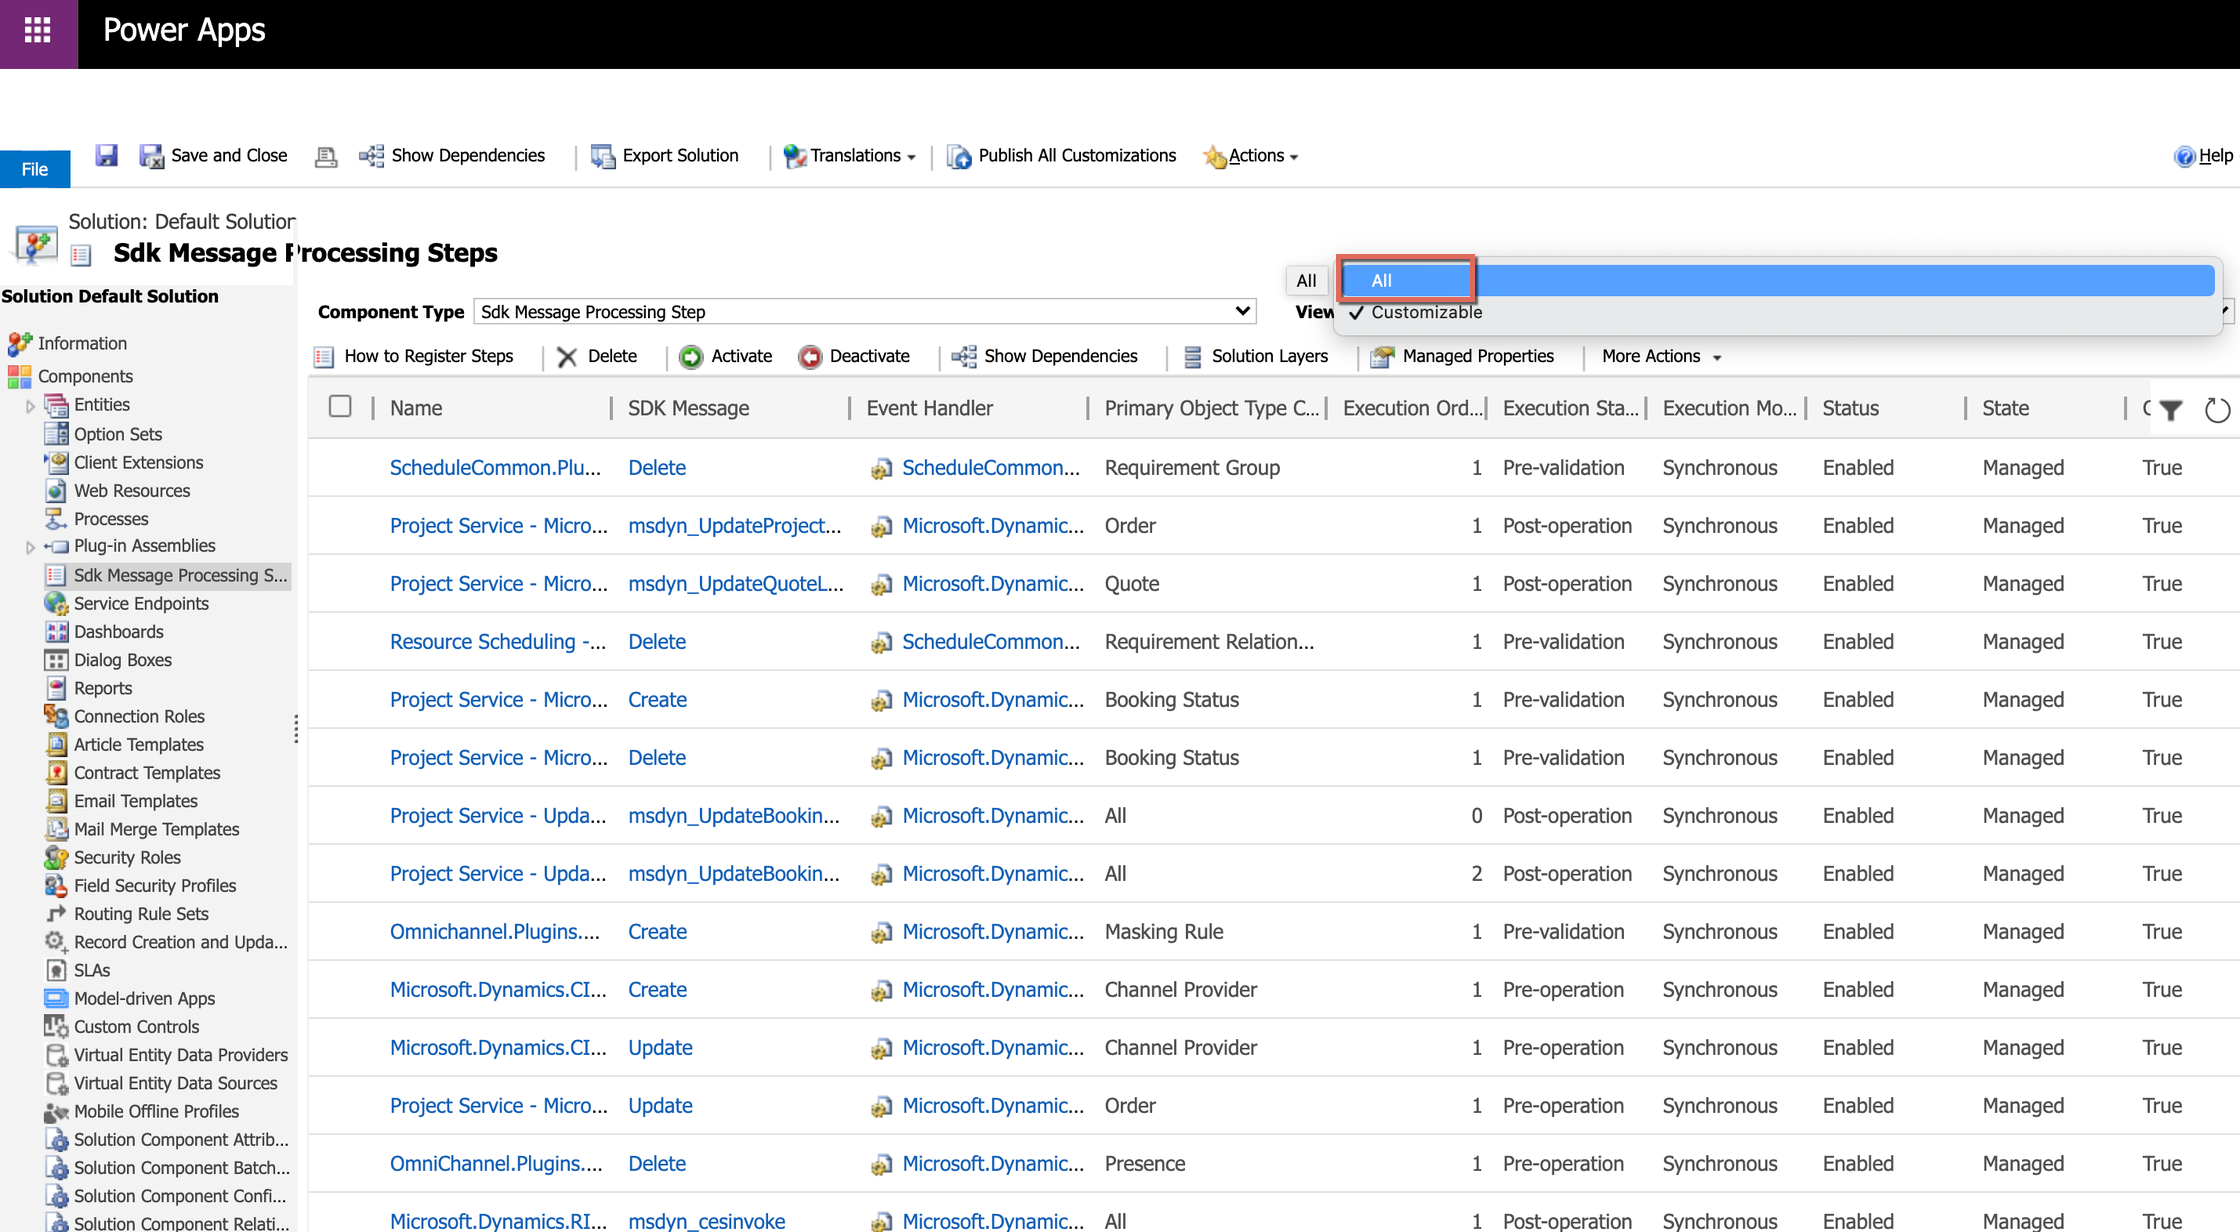Sort by Name column header

pos(416,408)
